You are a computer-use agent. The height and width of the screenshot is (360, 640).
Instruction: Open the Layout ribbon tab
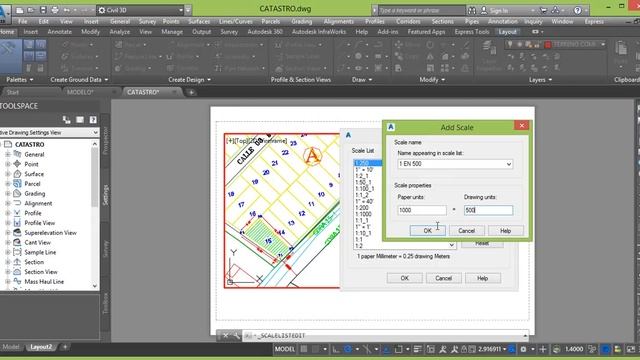507,32
